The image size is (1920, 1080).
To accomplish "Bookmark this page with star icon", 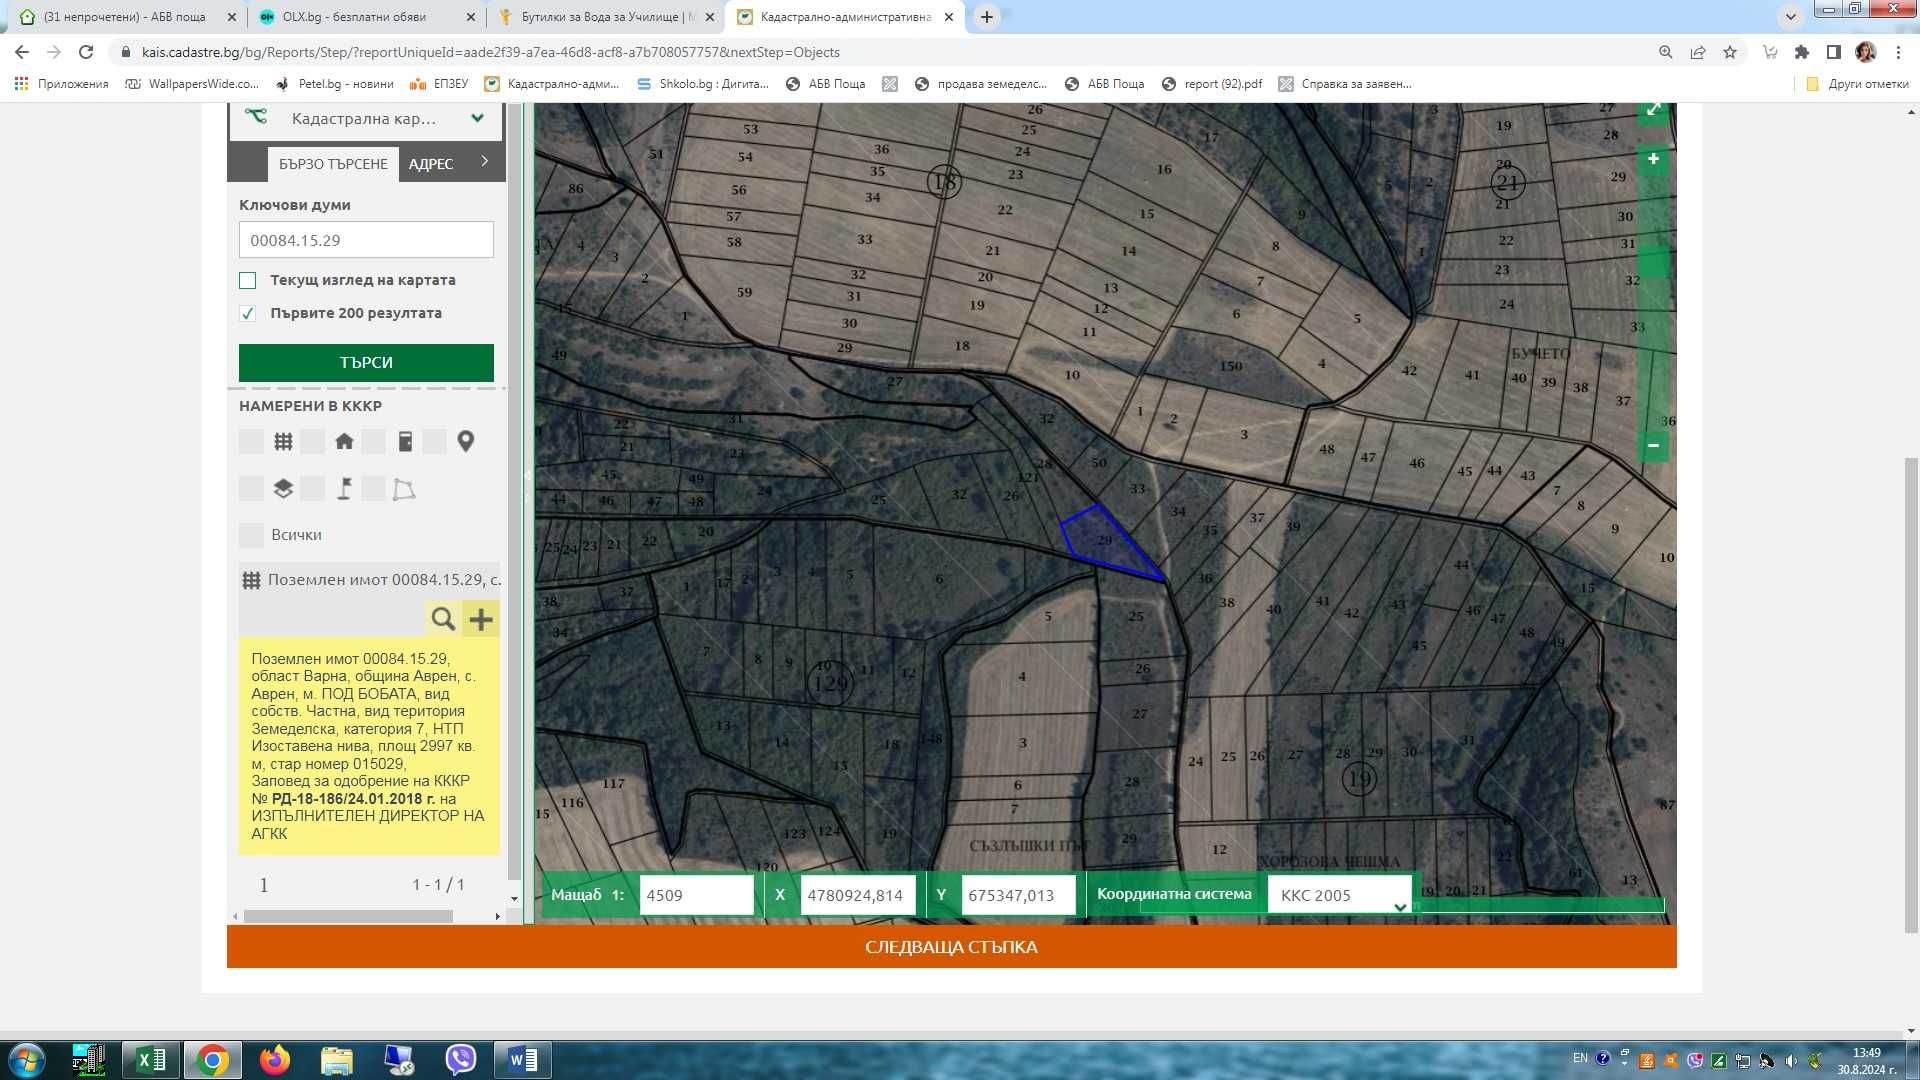I will (1730, 52).
